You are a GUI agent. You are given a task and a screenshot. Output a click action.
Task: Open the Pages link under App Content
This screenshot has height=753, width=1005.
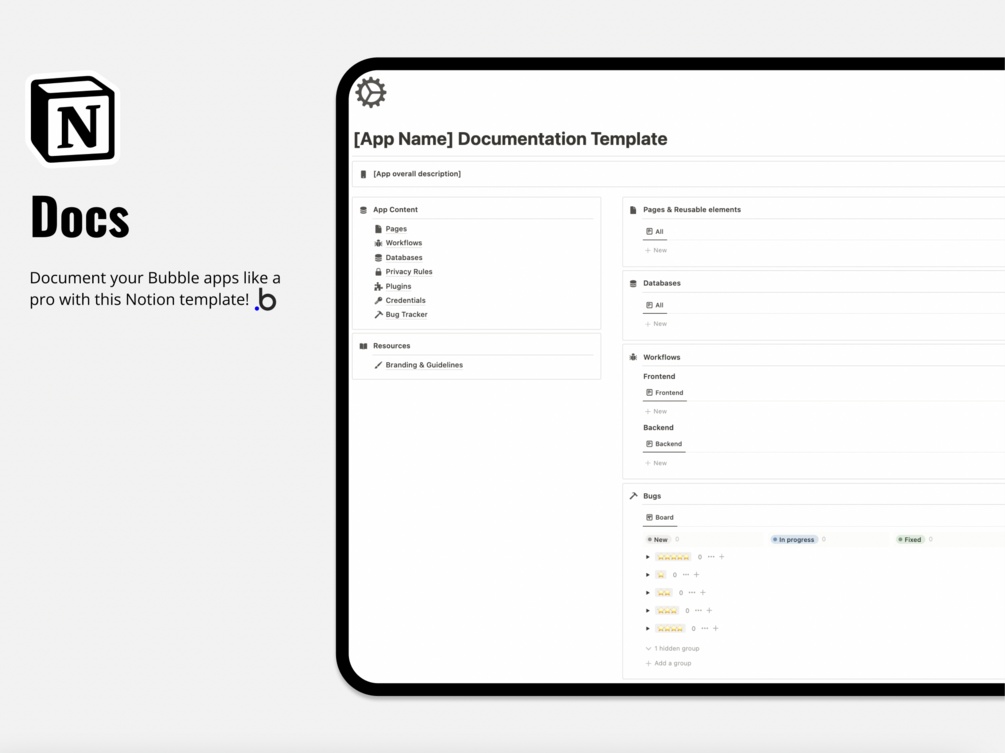pos(396,229)
